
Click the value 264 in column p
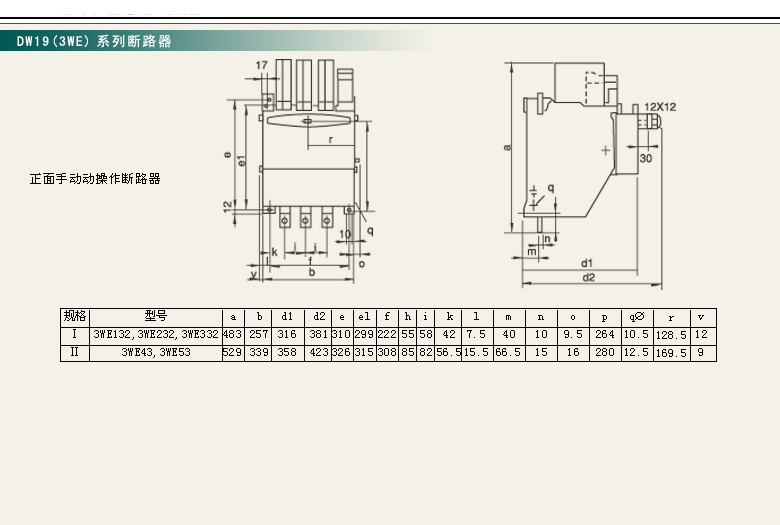tap(604, 334)
